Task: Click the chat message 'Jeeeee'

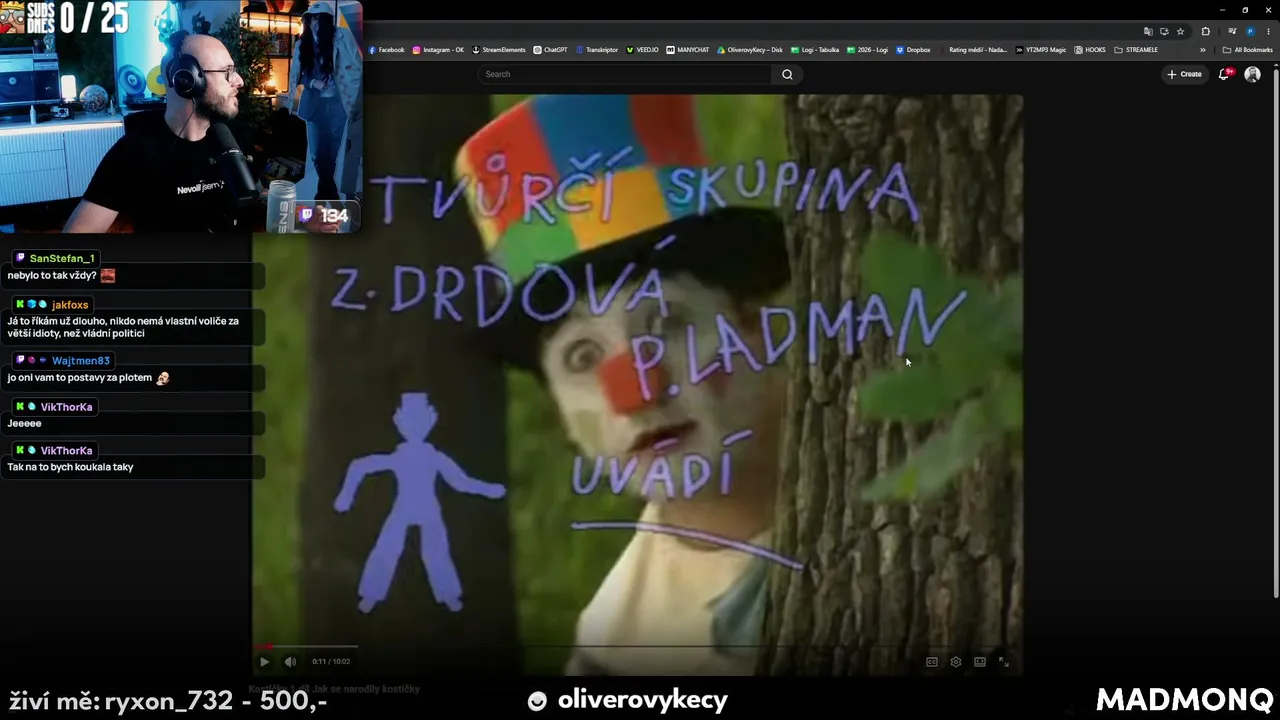Action: click(x=25, y=423)
